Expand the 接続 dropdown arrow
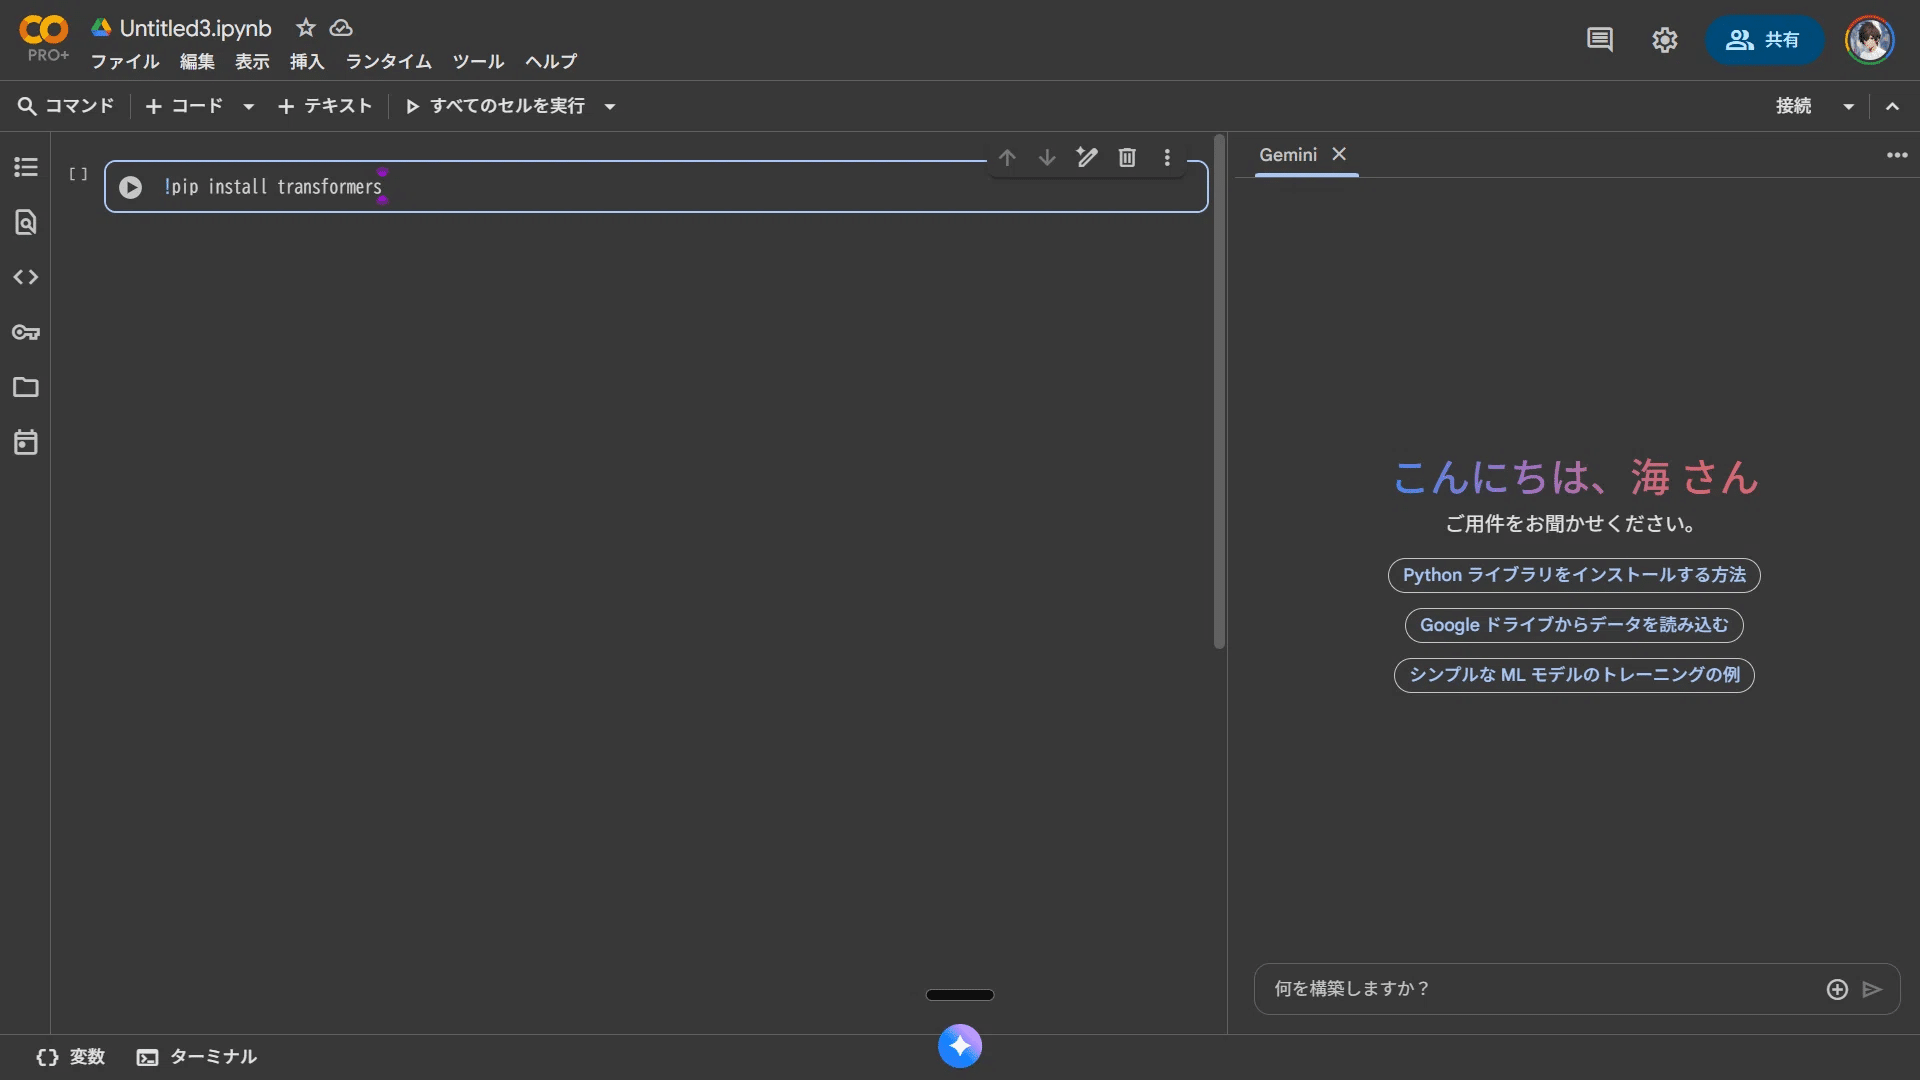1920x1080 pixels. click(x=1848, y=107)
